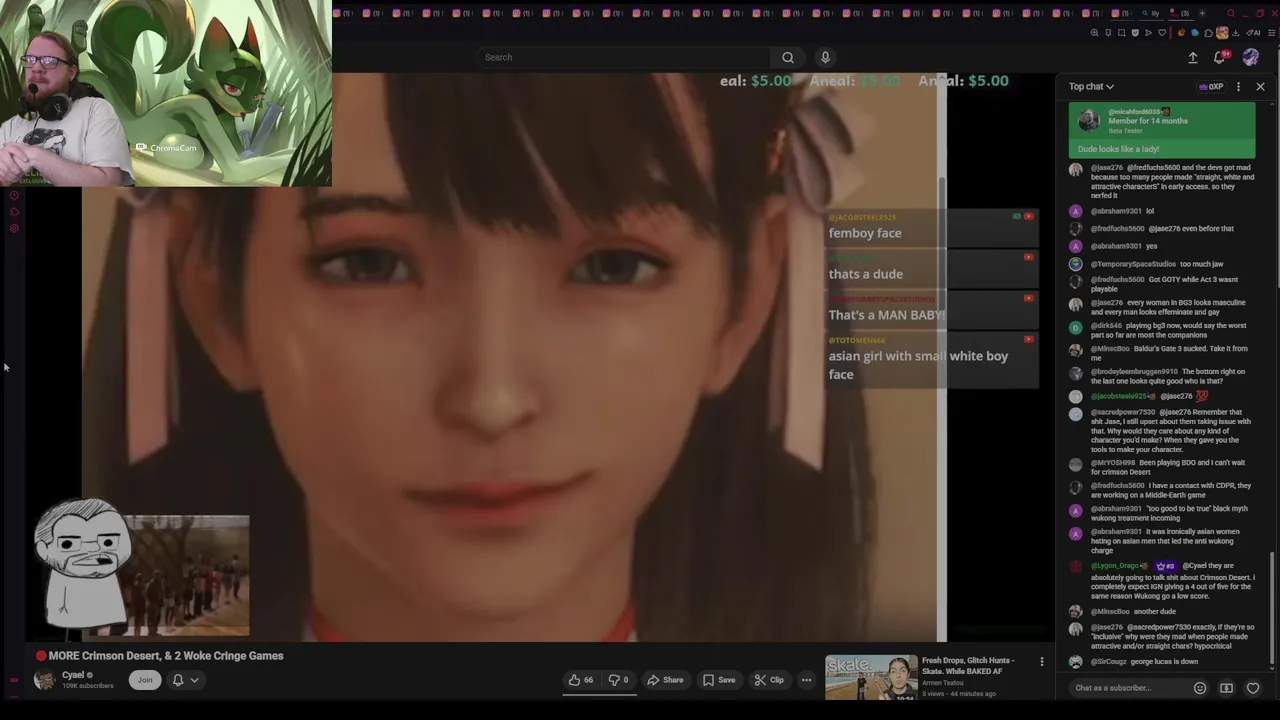The image size is (1280, 720).
Task: Open a new browser tab with plus
Action: click(1203, 13)
